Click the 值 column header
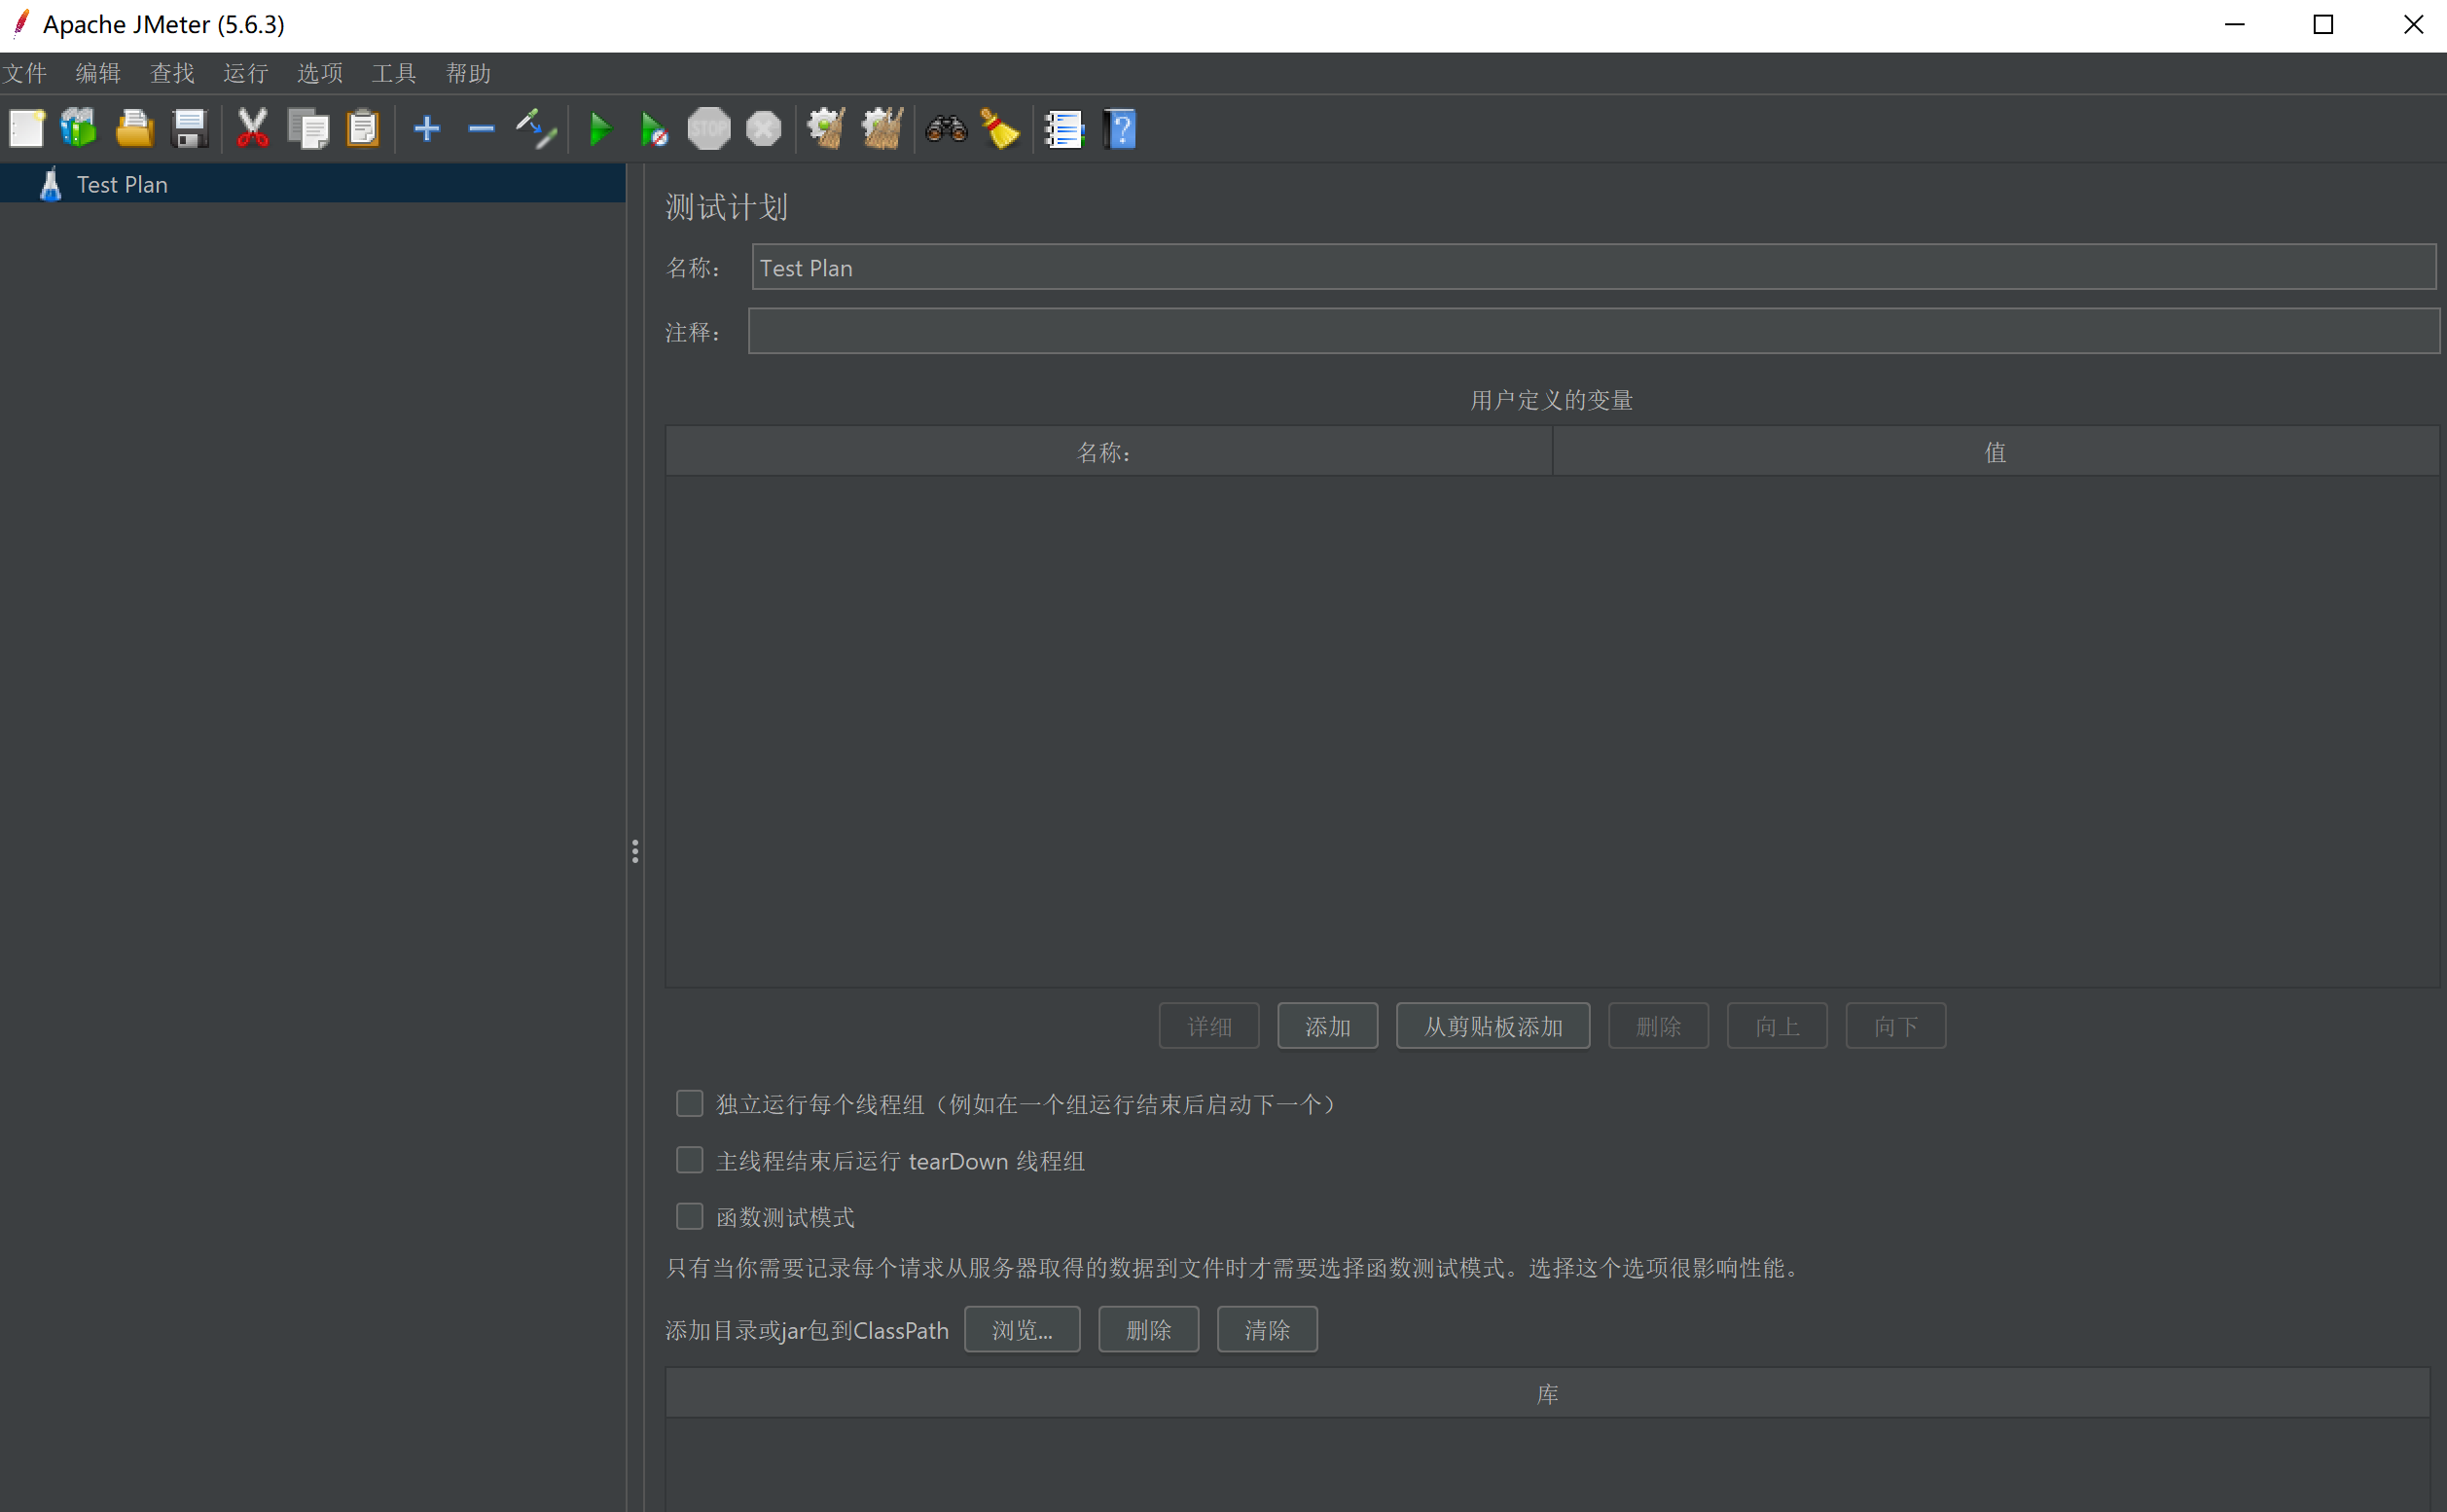Image resolution: width=2447 pixels, height=1512 pixels. tap(1995, 451)
